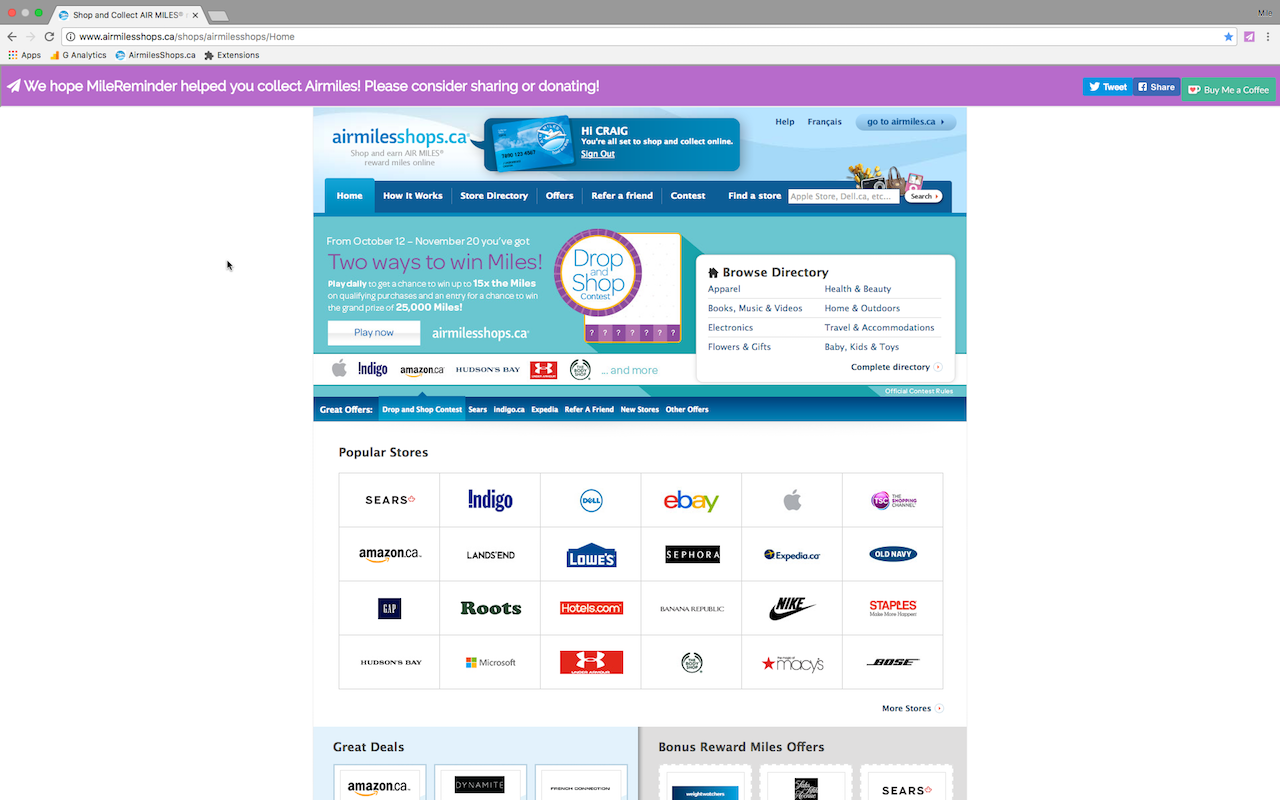Focus the Find a store search field

[844, 196]
